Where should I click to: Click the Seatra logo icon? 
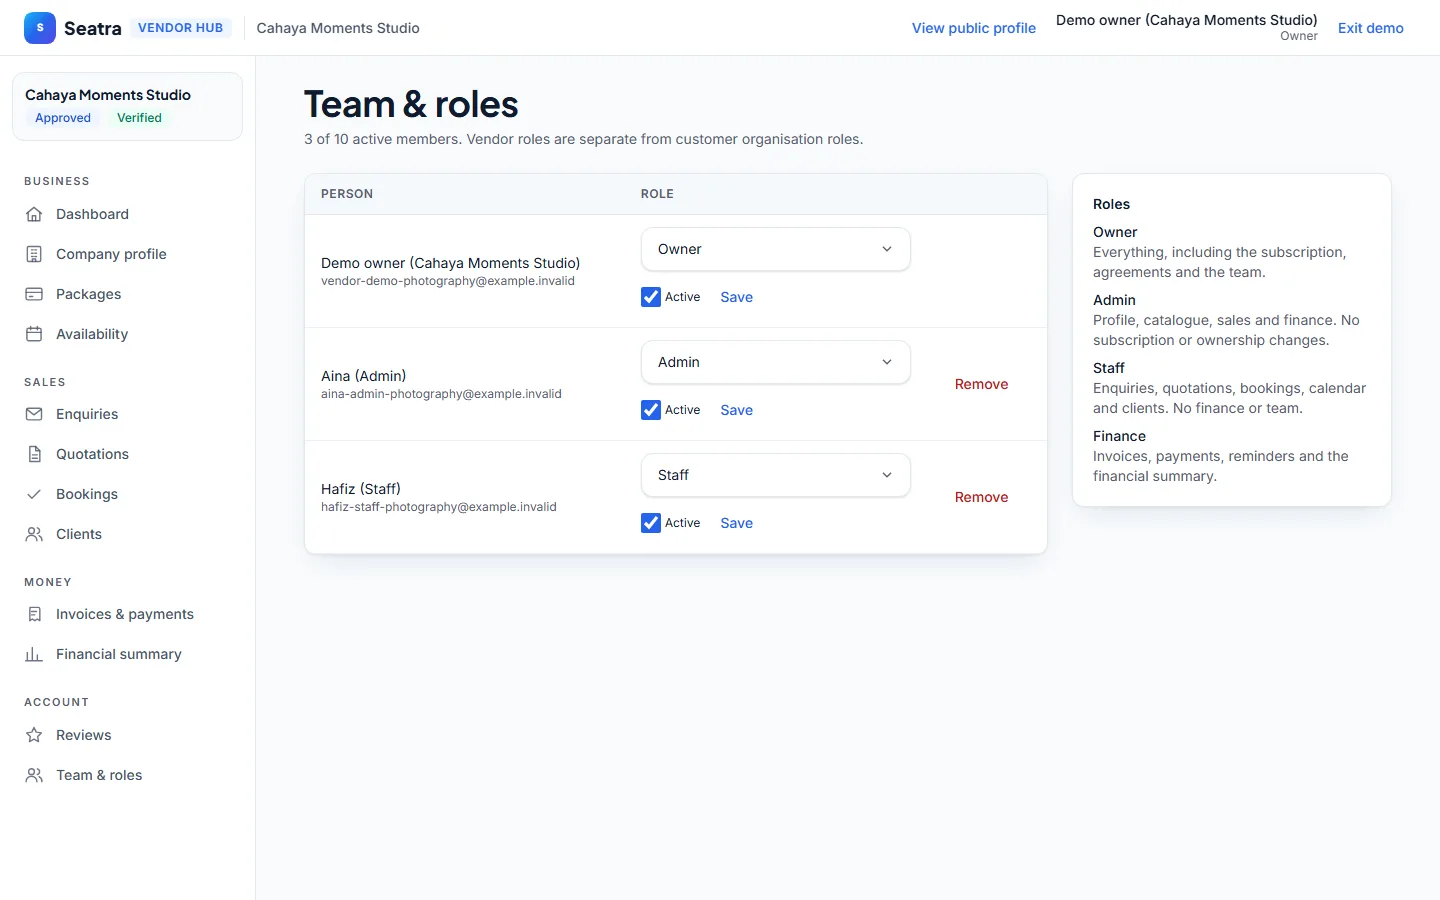[40, 28]
